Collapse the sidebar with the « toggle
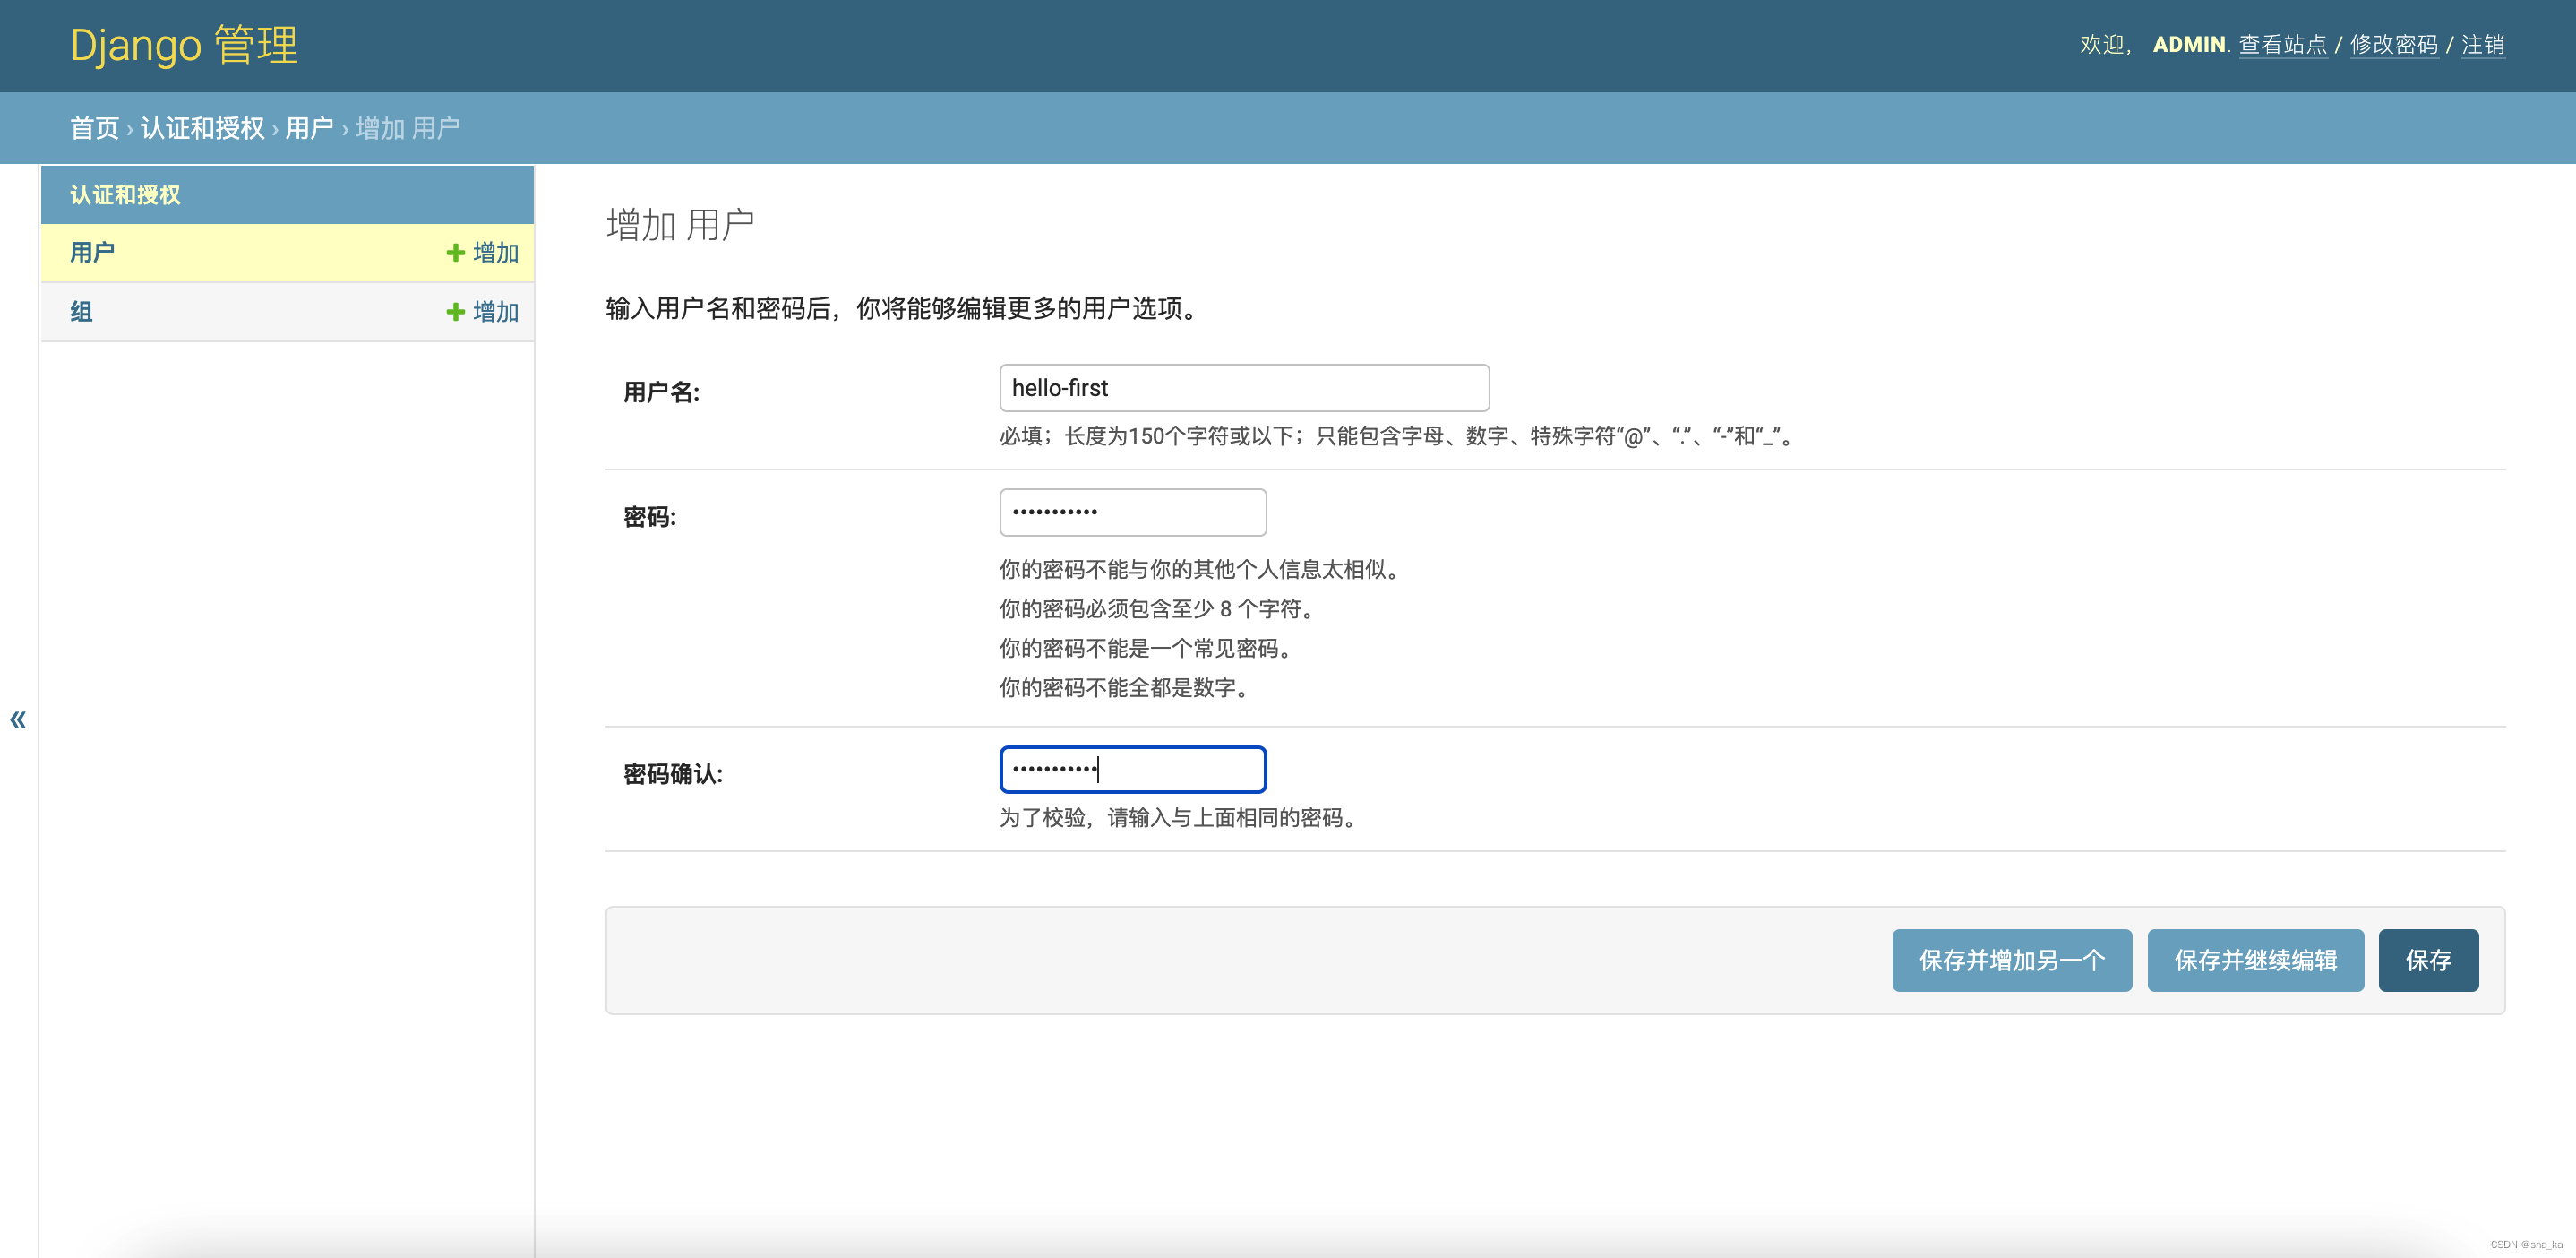2576x1258 pixels. (x=18, y=719)
